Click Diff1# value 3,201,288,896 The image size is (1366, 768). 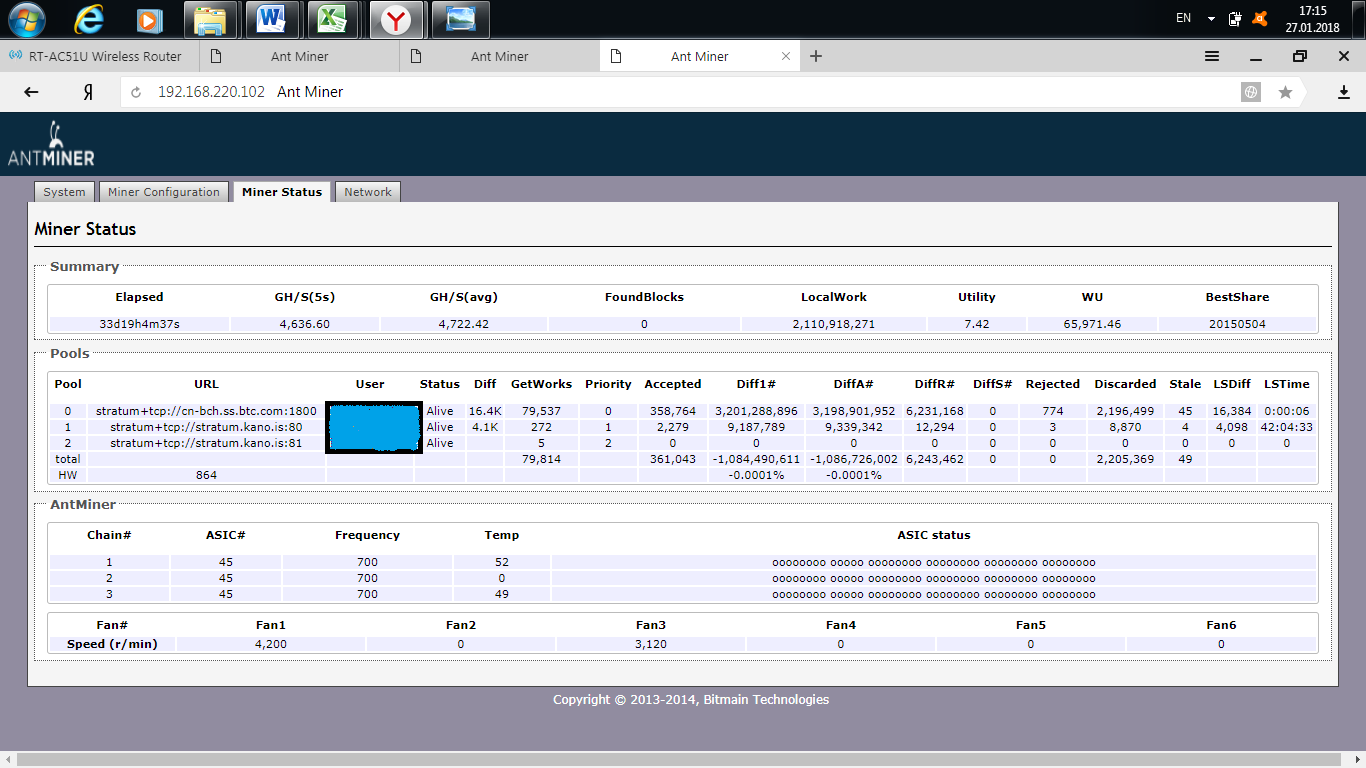pos(756,411)
